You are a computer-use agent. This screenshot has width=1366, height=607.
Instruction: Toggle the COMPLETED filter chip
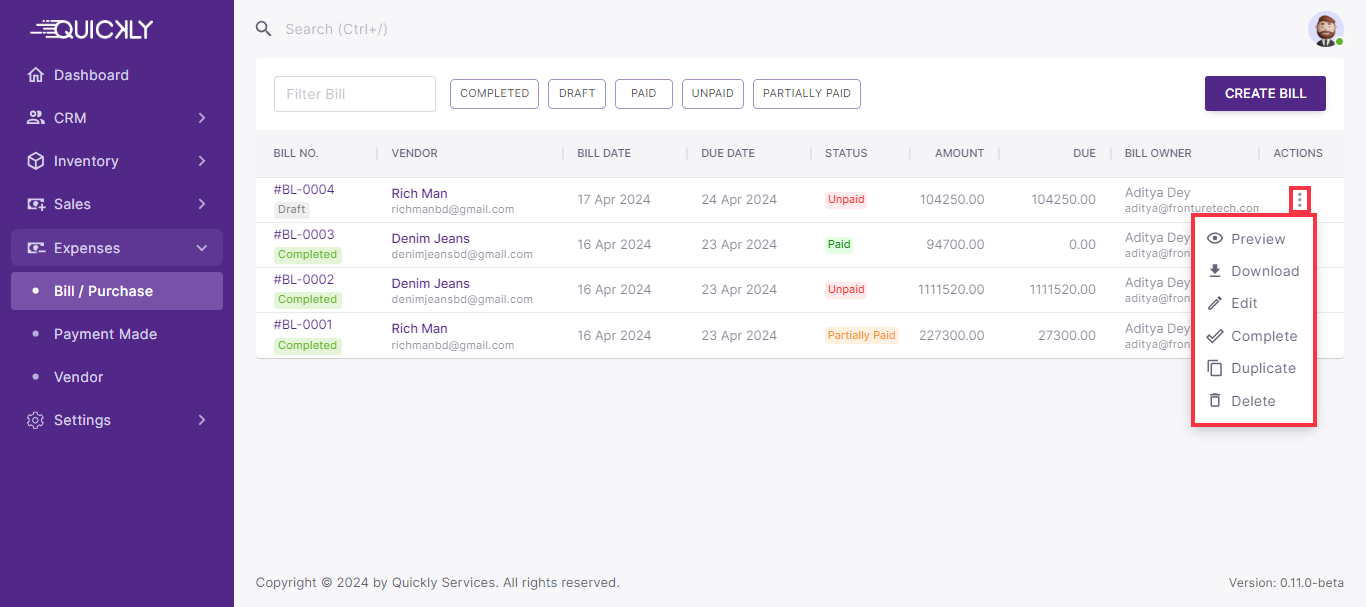pyautogui.click(x=494, y=94)
